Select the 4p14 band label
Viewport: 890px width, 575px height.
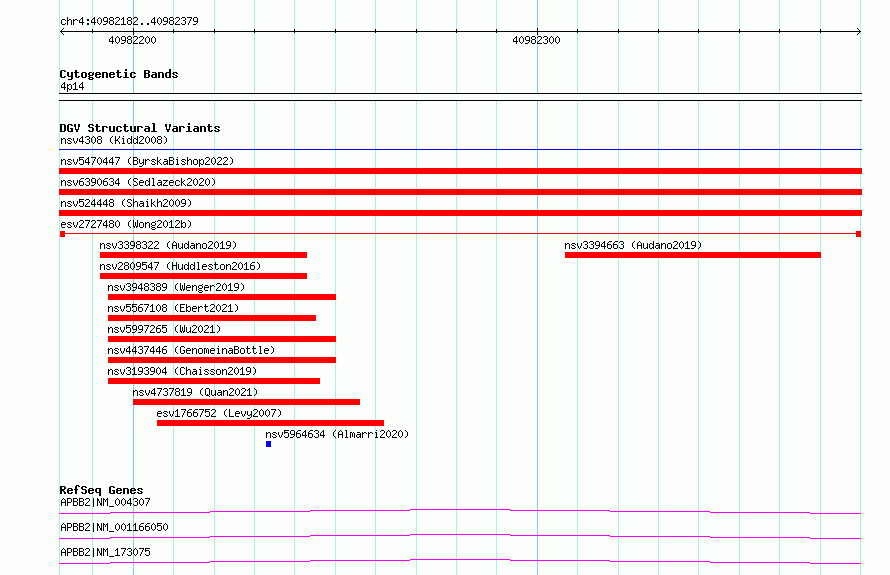point(72,86)
